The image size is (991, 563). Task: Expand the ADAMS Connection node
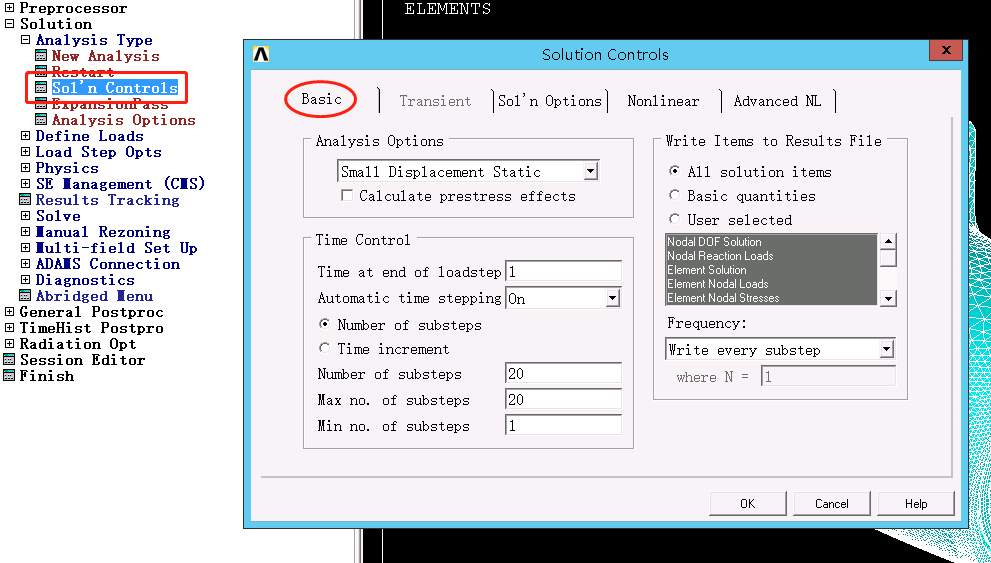25,263
